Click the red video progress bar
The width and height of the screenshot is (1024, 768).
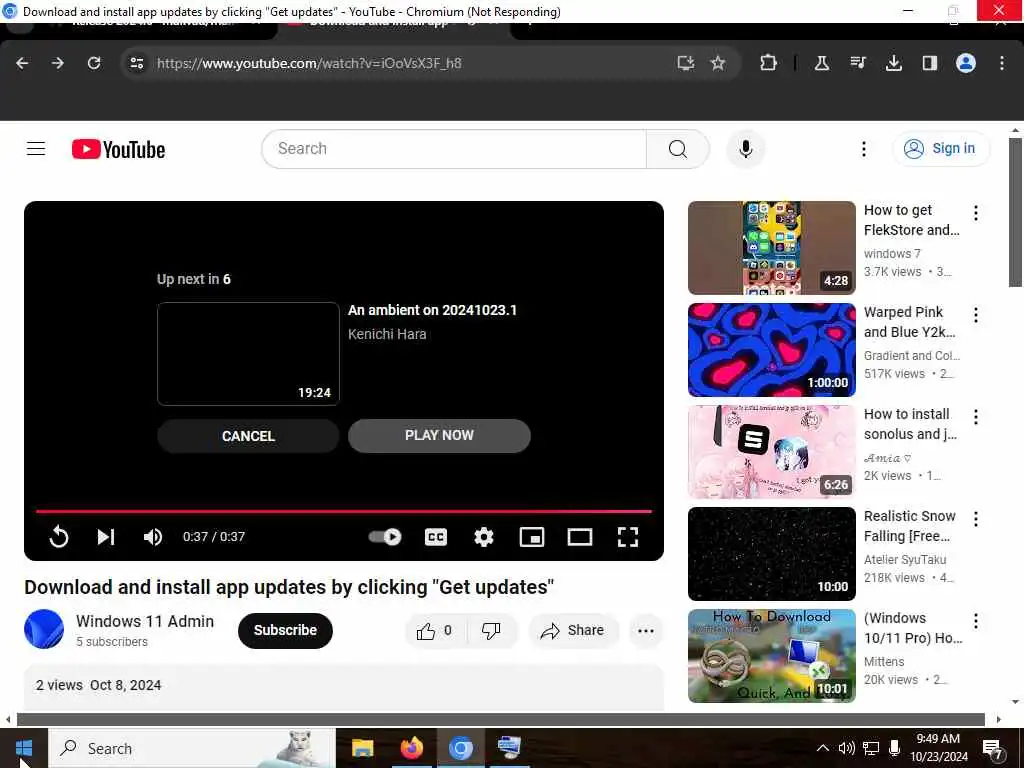pyautogui.click(x=344, y=511)
